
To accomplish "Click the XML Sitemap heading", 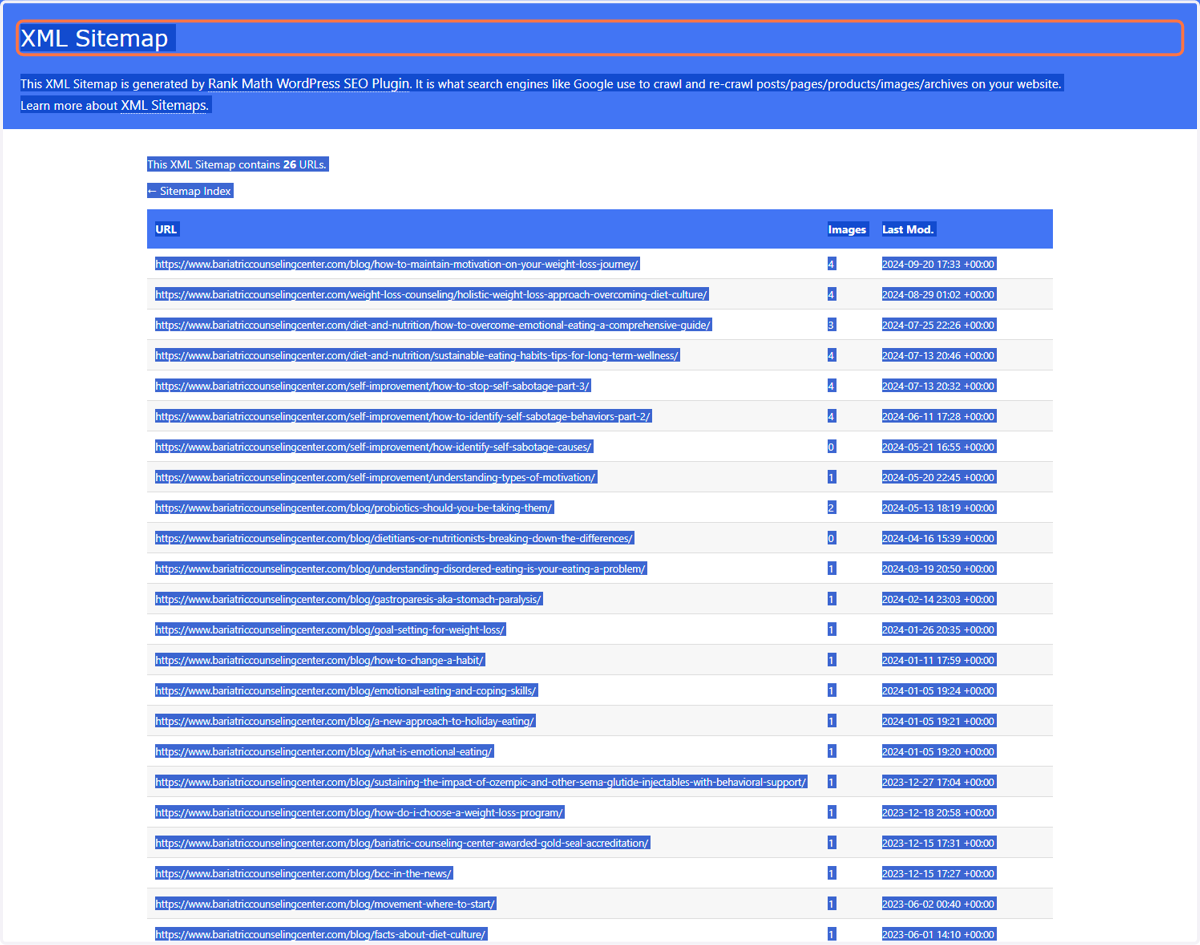I will [96, 38].
